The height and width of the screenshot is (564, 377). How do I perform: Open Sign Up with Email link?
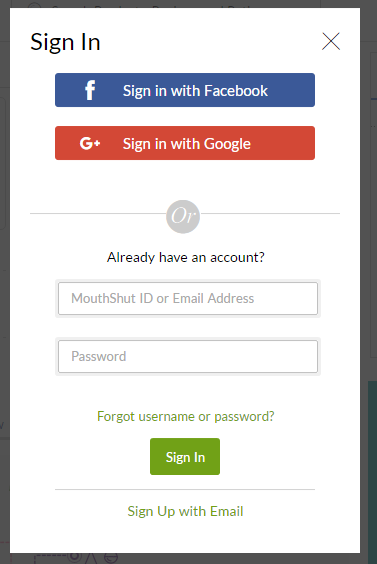pos(185,511)
